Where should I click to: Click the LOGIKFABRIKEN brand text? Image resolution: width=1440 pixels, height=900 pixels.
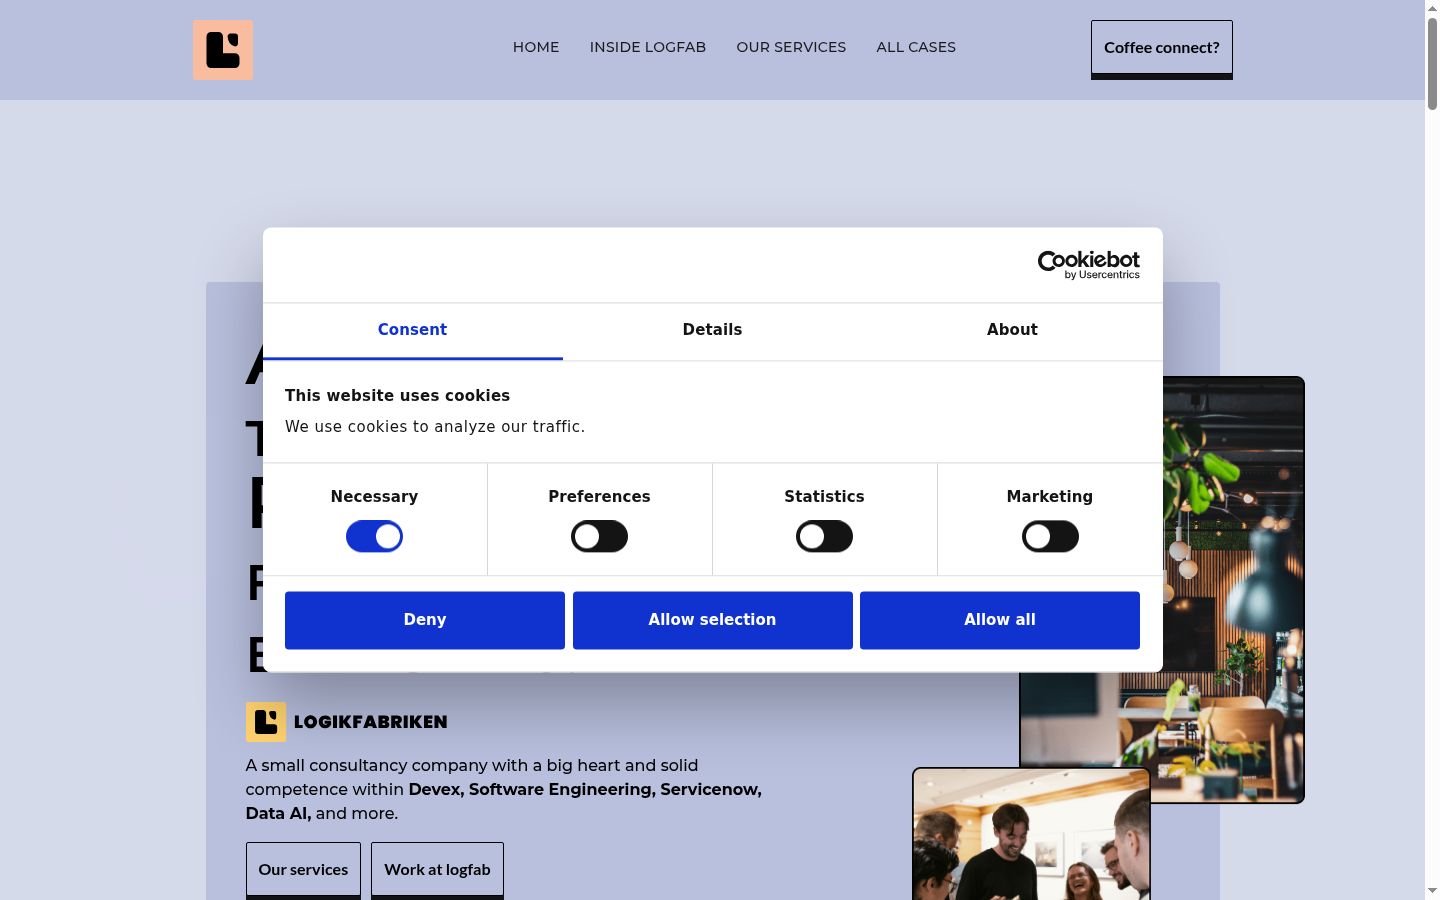(371, 722)
